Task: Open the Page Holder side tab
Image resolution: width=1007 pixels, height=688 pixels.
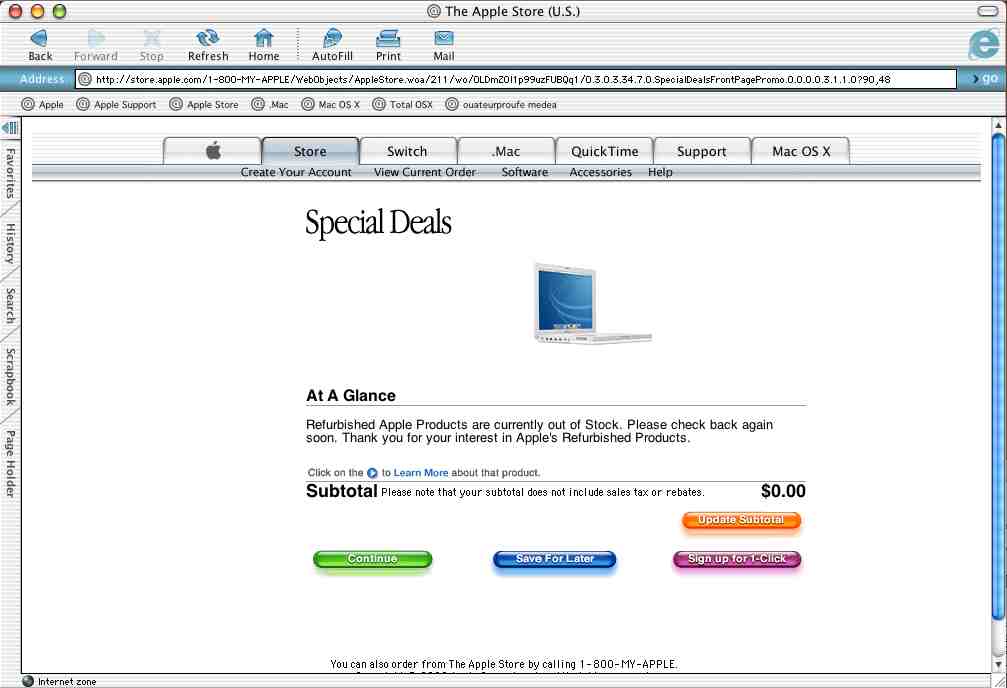Action: 10,463
